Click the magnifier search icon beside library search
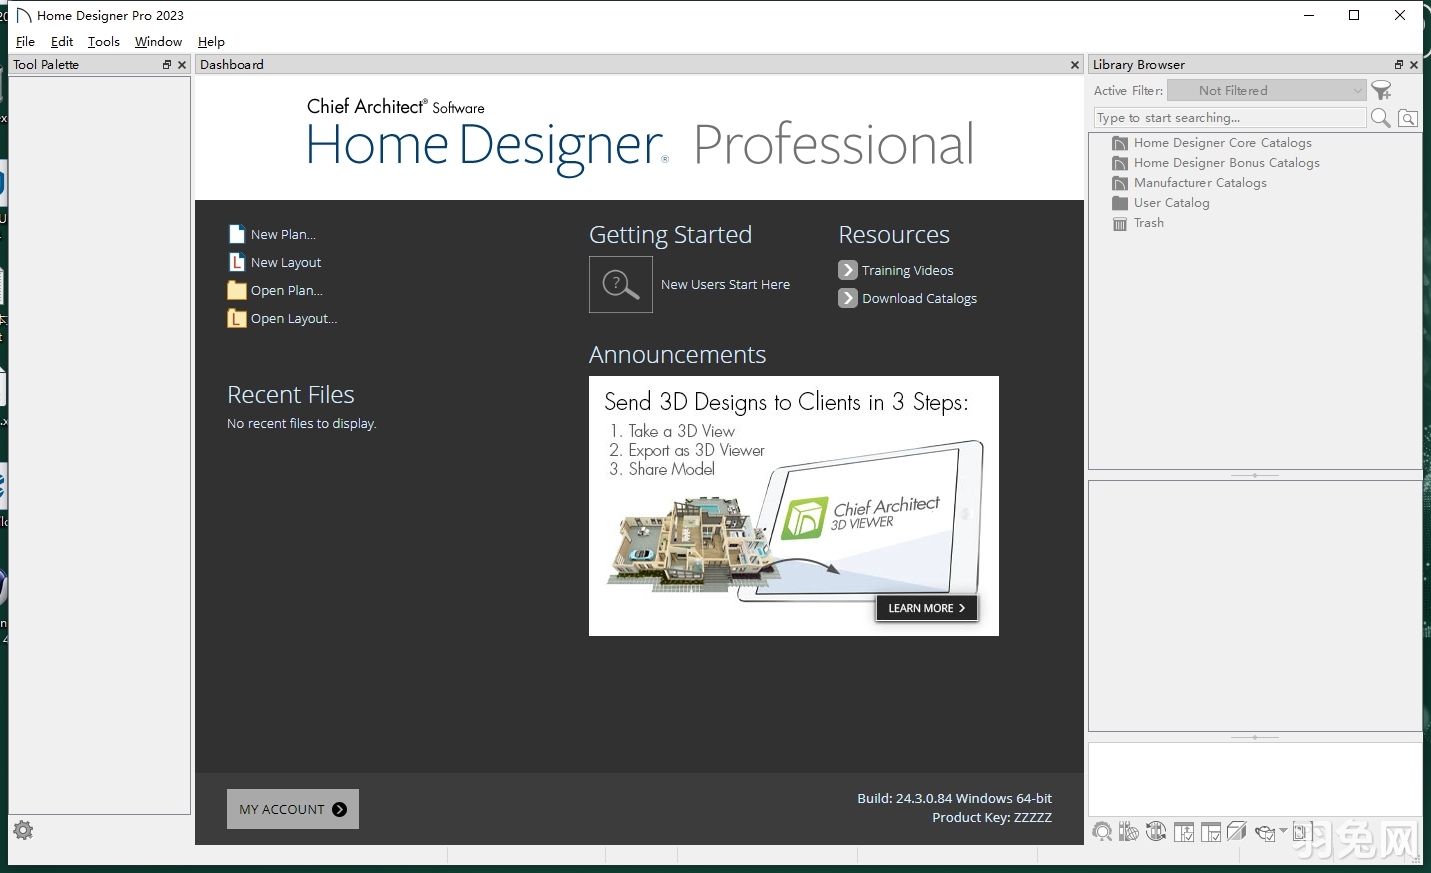 click(1381, 118)
